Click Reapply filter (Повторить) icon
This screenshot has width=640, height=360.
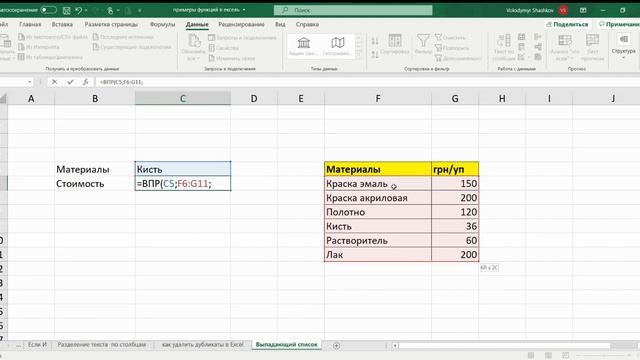click(x=438, y=48)
